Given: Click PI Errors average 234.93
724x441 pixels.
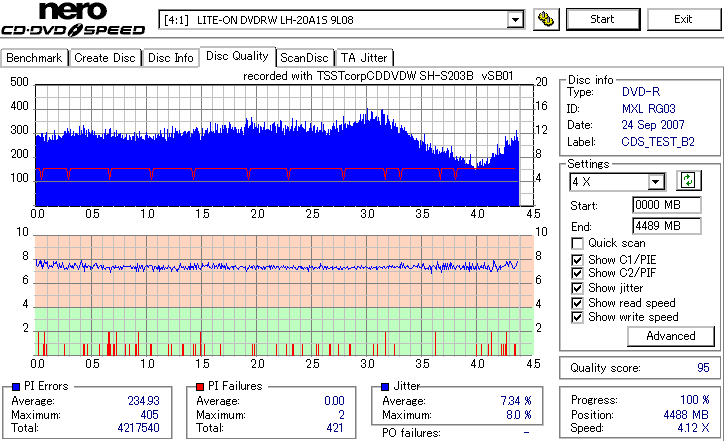Looking at the screenshot, I should pyautogui.click(x=143, y=401).
